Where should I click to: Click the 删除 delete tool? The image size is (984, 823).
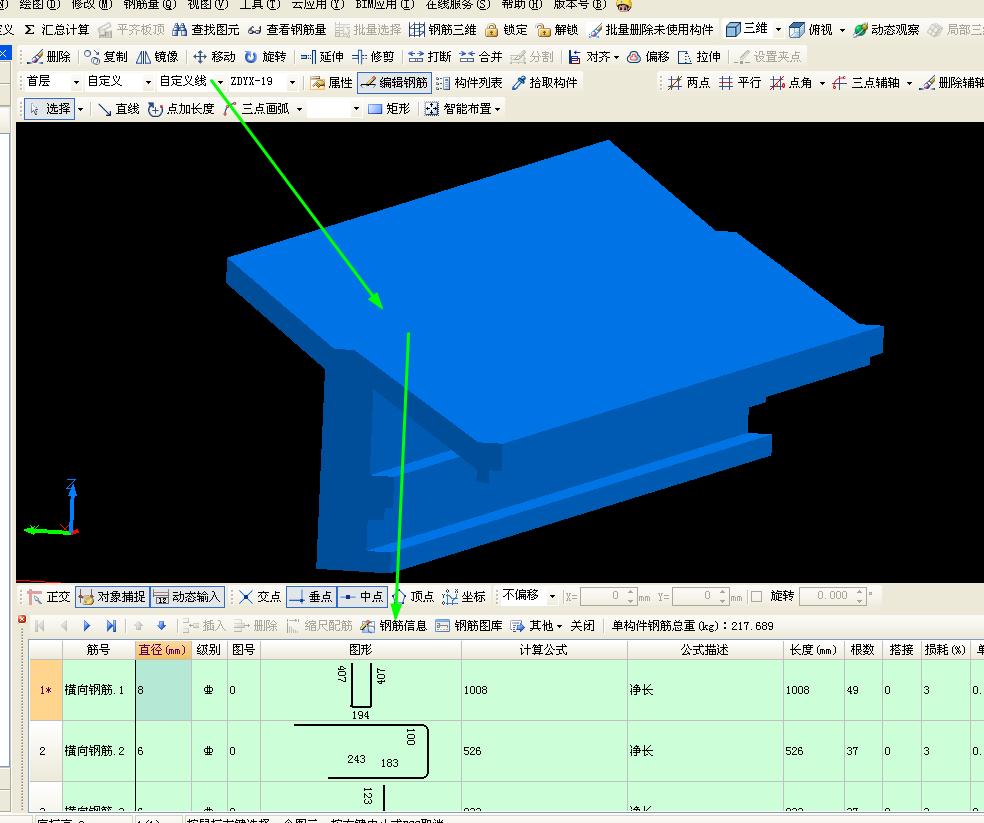pos(50,56)
